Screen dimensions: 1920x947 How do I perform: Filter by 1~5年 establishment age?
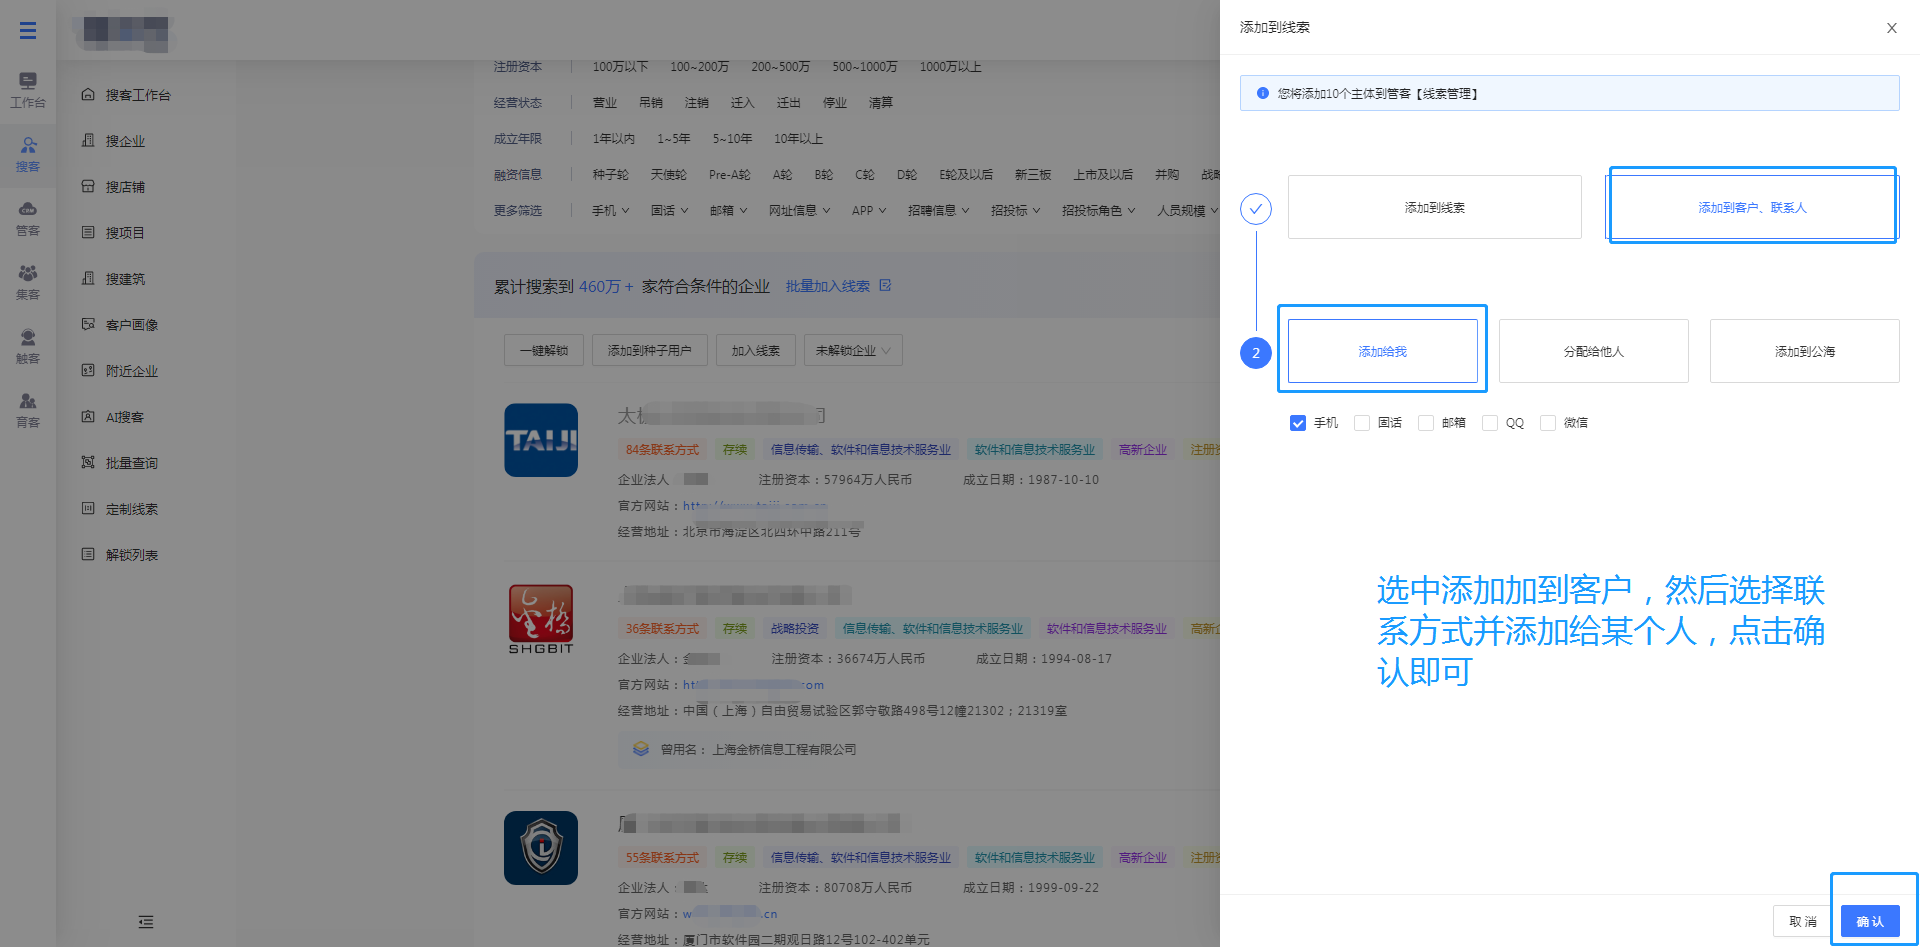[x=673, y=139]
